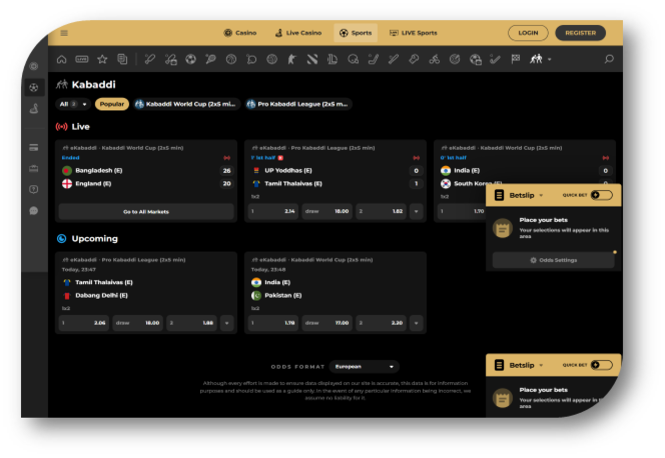Select the Dota 2 logo icon
This screenshot has height=458, width=665.
312,59
